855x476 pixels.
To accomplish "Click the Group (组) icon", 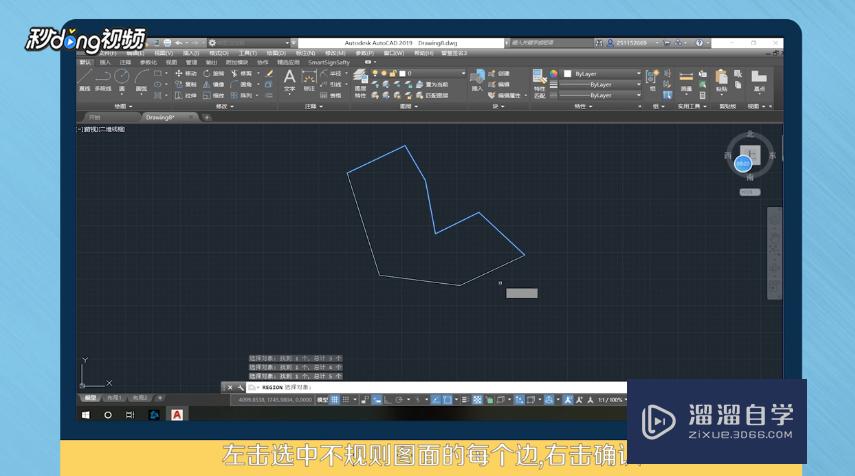I will [x=652, y=80].
